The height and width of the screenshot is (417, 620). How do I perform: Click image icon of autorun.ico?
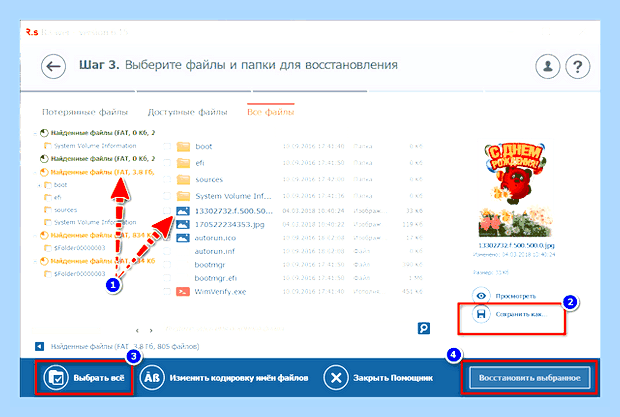(183, 238)
